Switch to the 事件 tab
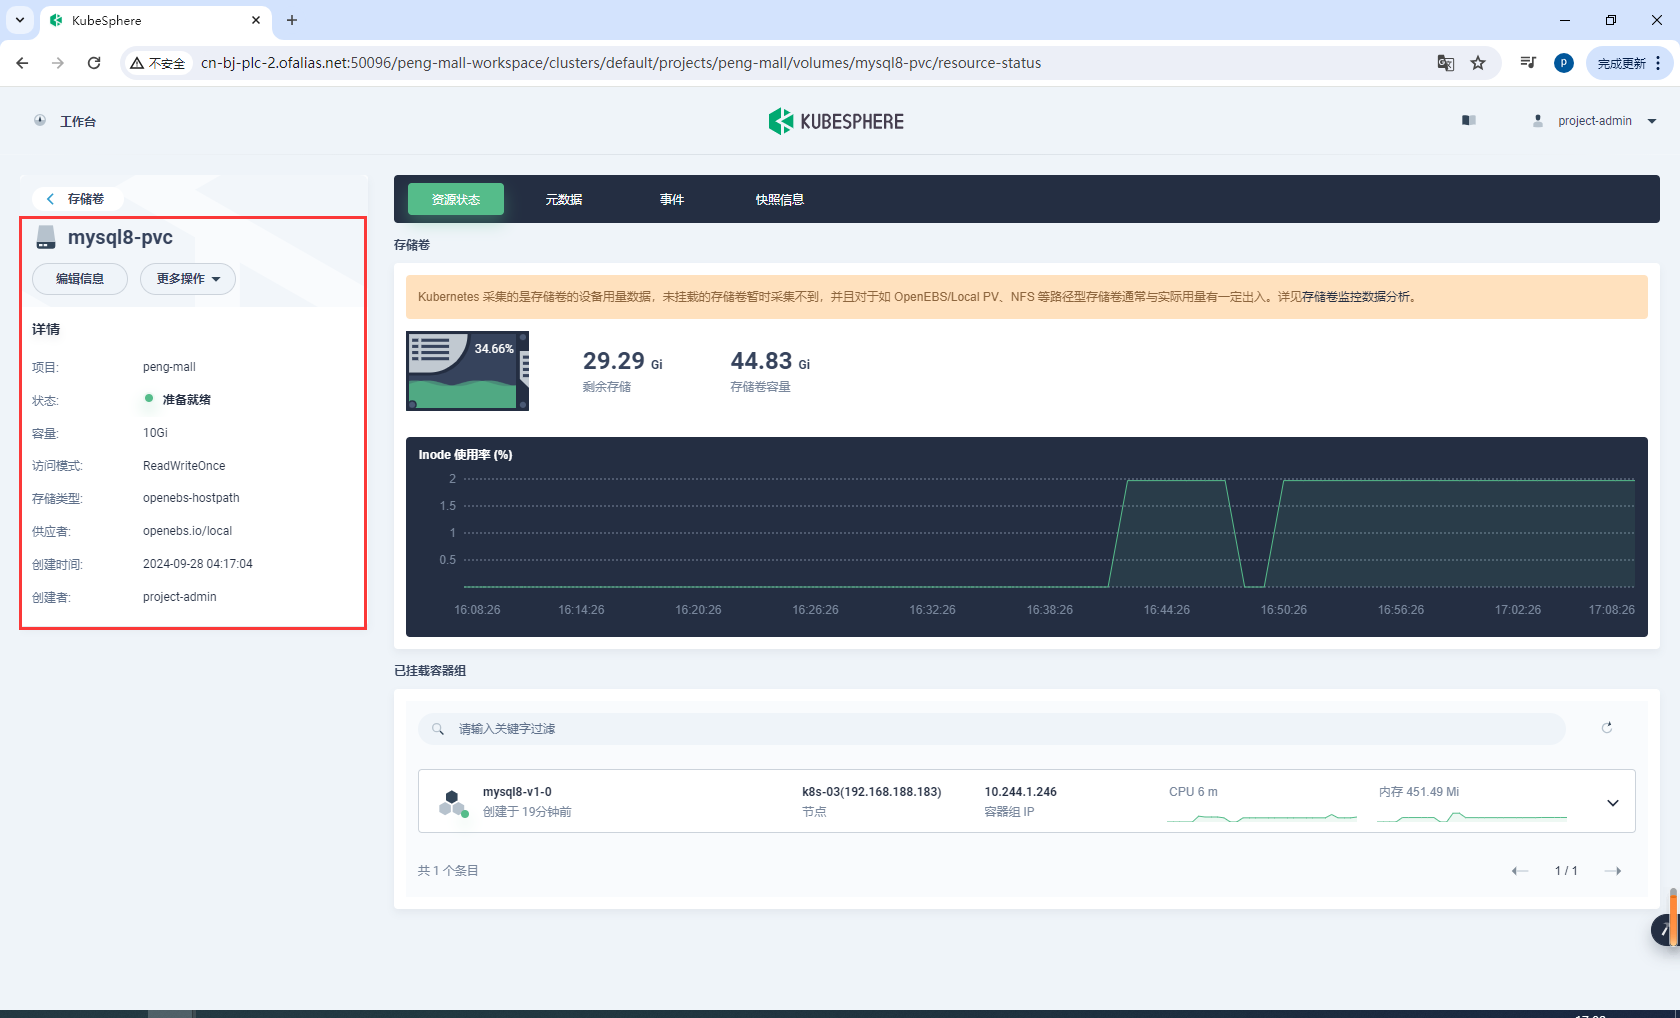 coord(672,199)
